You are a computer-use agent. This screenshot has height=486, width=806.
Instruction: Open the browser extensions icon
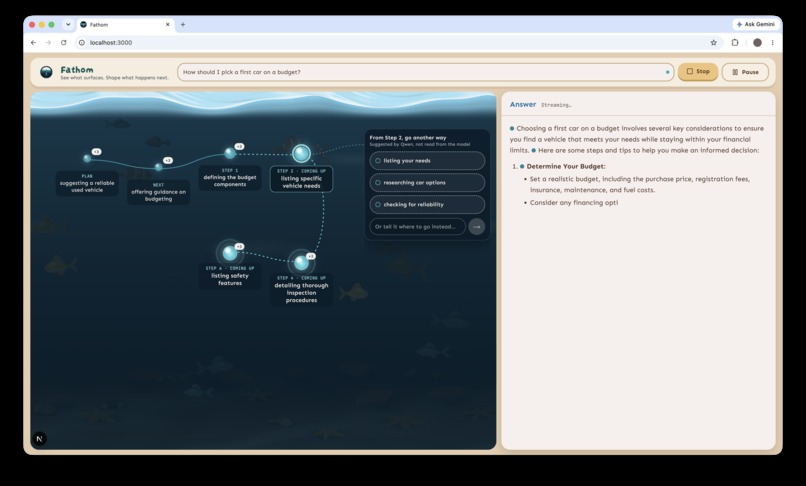(735, 43)
